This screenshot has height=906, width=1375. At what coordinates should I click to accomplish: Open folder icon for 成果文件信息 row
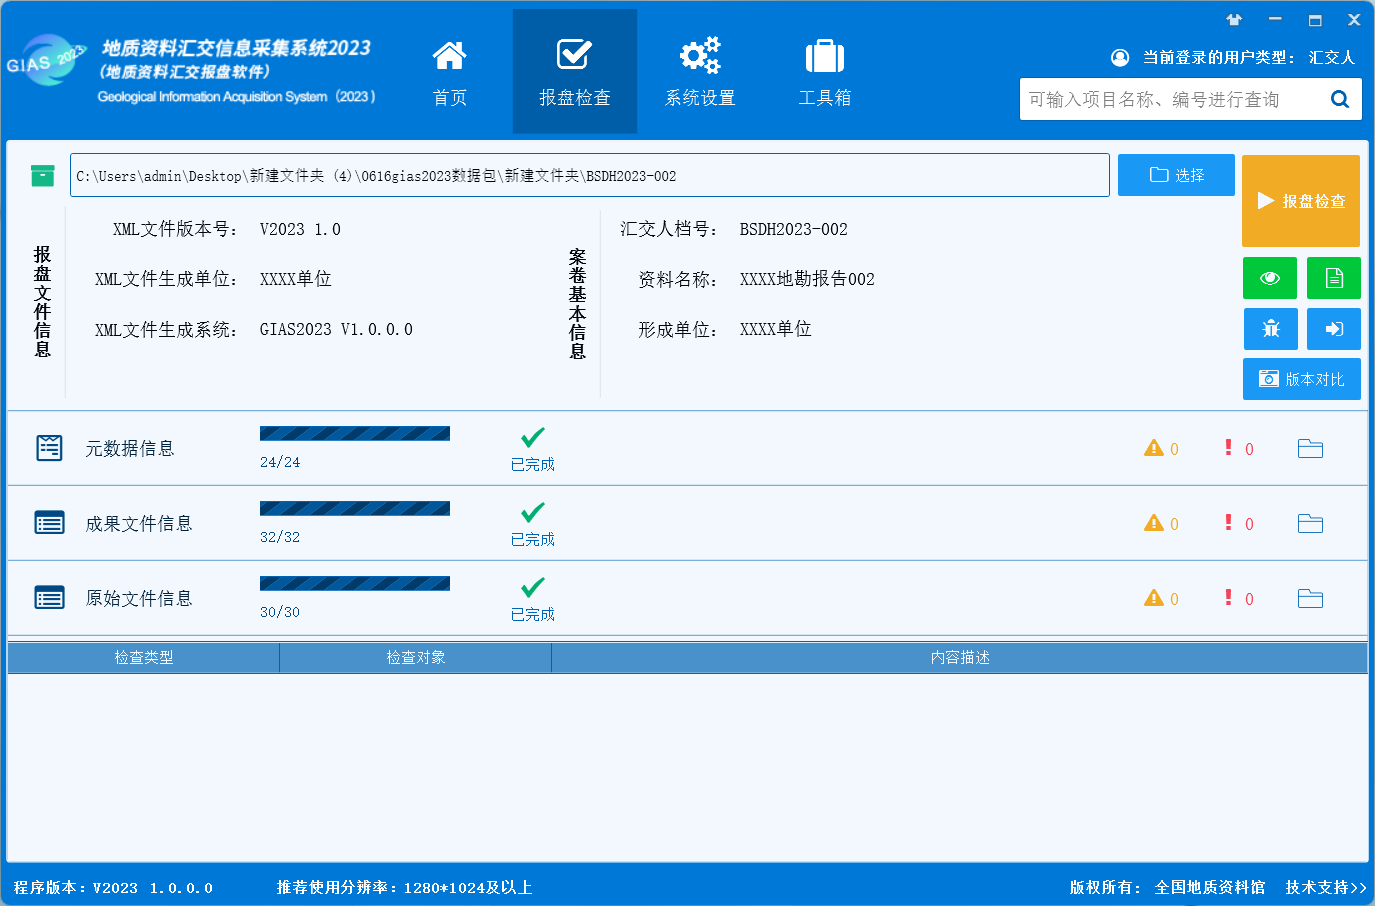click(x=1310, y=524)
